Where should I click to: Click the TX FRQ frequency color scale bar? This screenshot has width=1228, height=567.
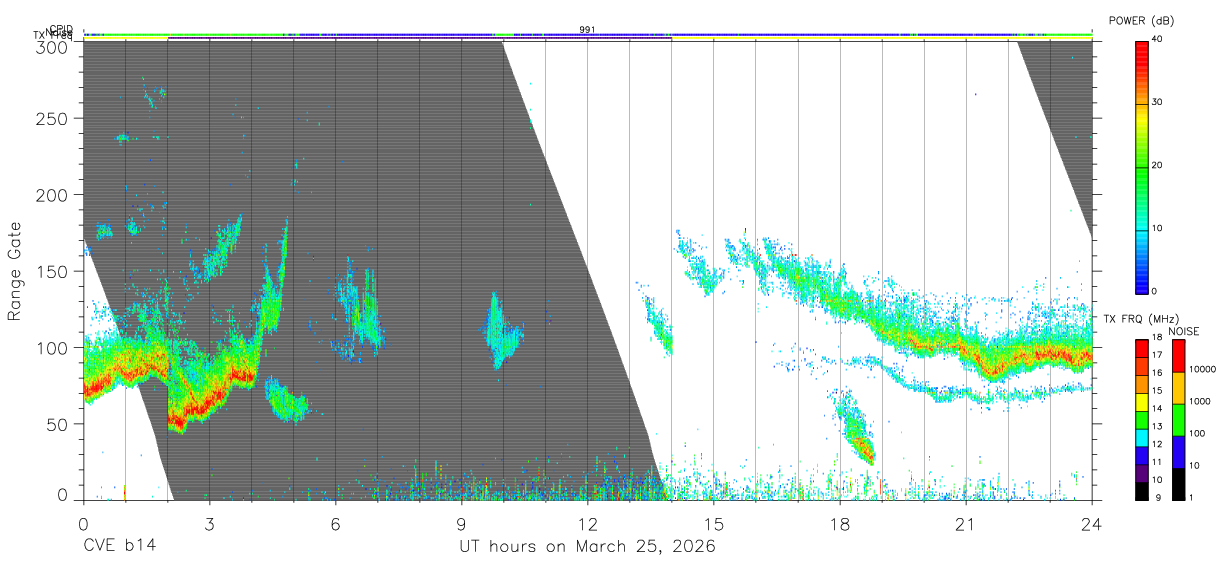point(1141,419)
